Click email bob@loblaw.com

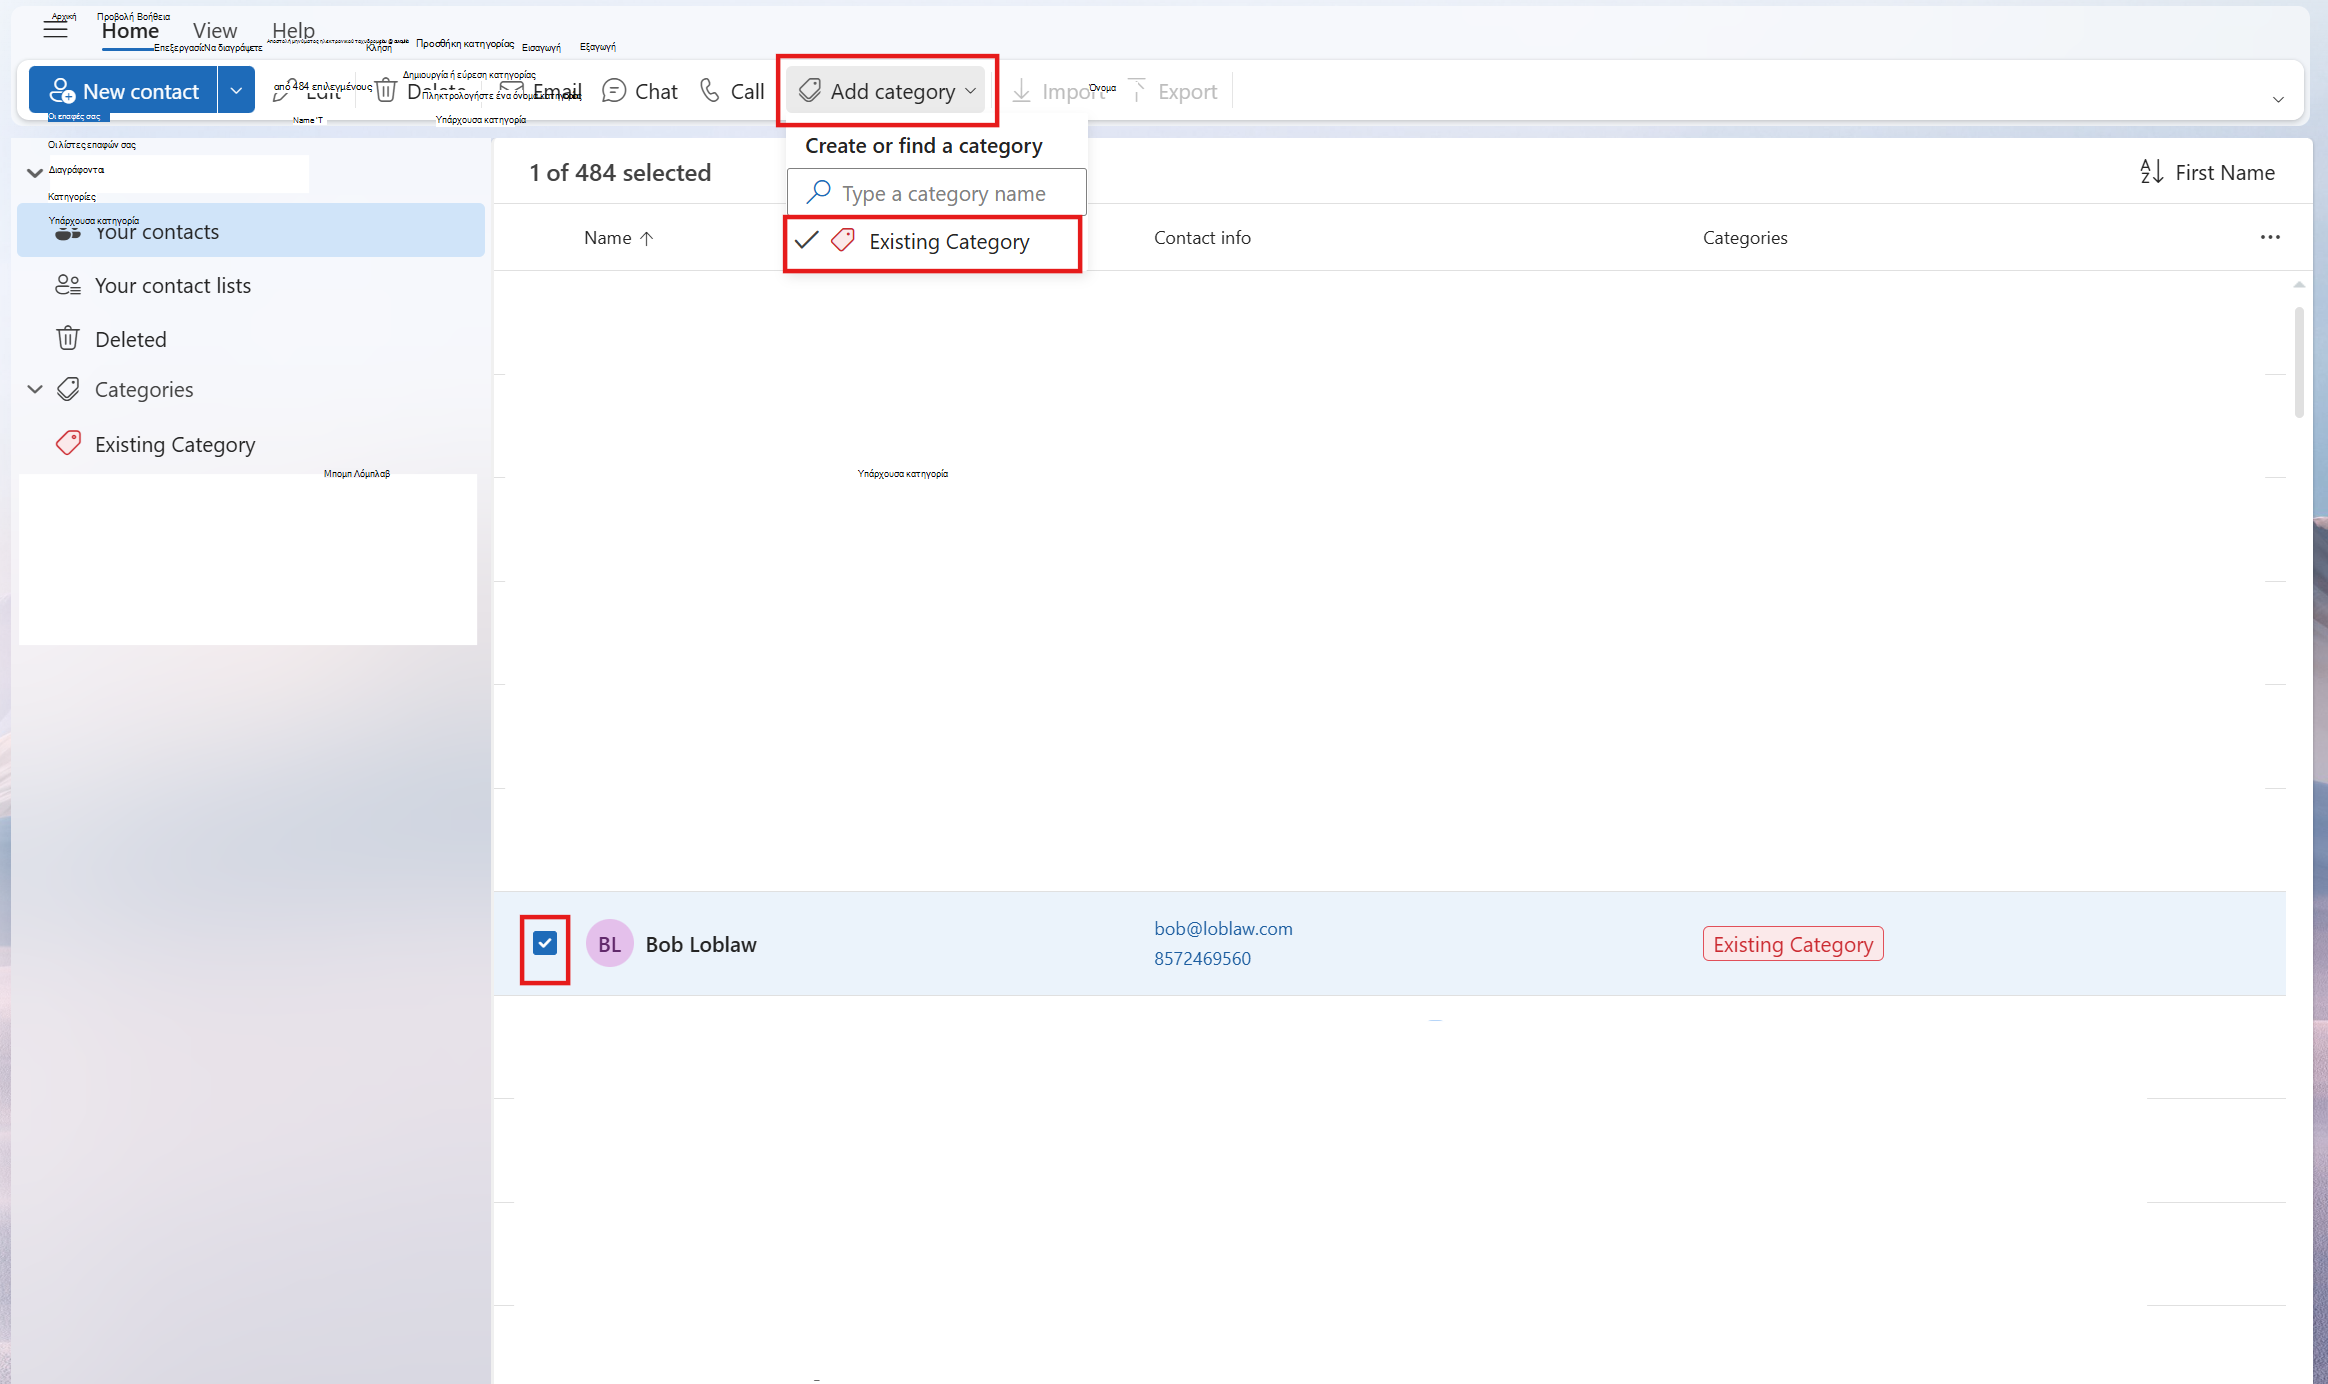(x=1223, y=928)
